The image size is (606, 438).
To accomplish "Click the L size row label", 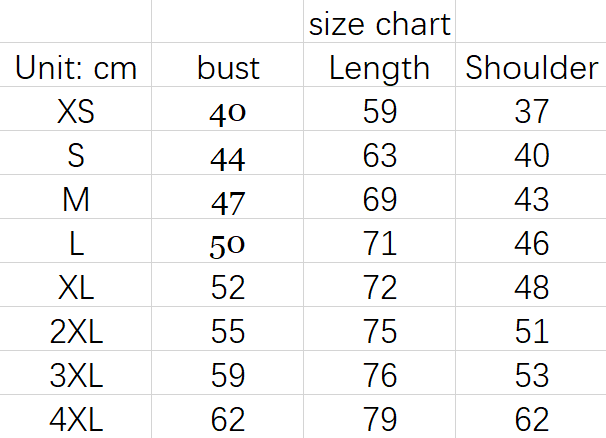I will (x=76, y=243).
